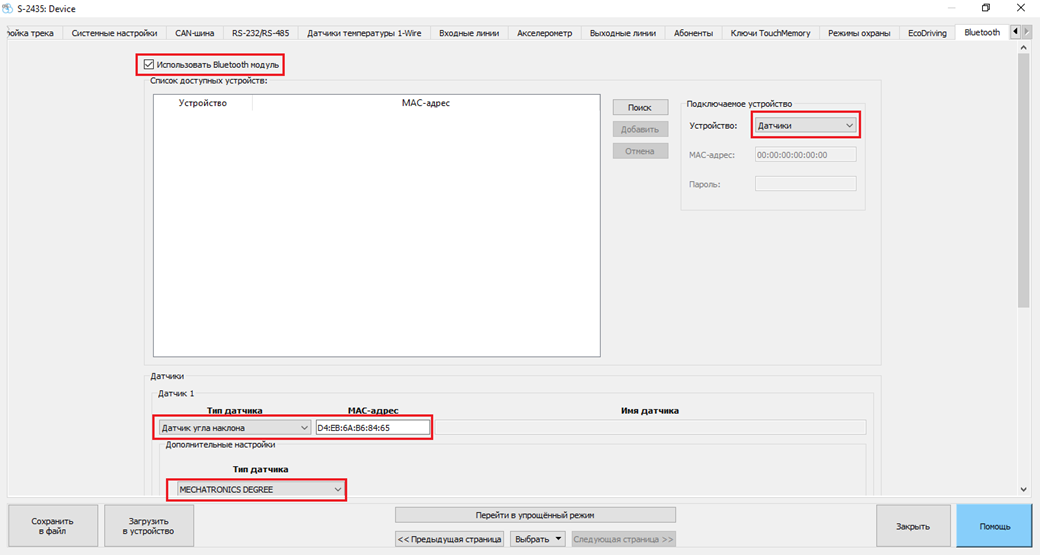Go to the Режимы охраны tab
The image size is (1040, 555).
[859, 33]
